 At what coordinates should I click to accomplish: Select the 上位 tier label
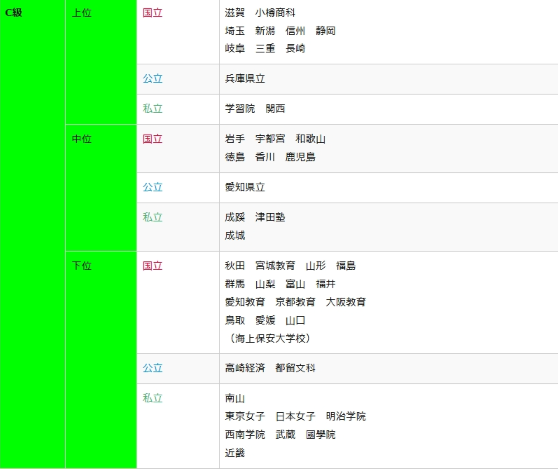82,13
